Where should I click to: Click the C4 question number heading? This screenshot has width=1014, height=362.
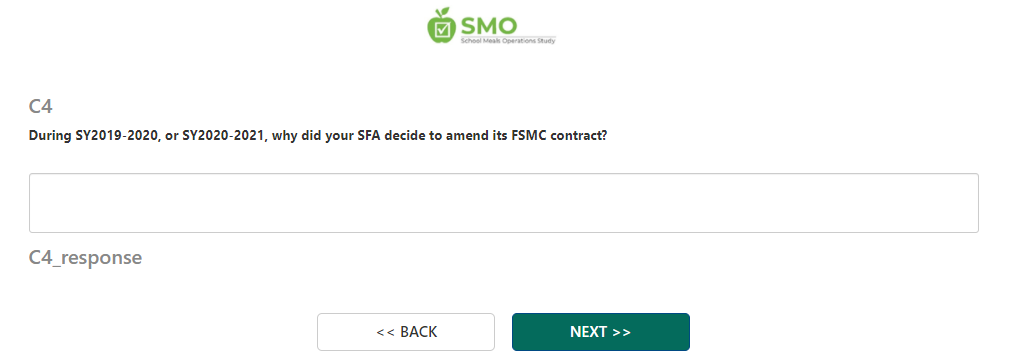coord(41,107)
